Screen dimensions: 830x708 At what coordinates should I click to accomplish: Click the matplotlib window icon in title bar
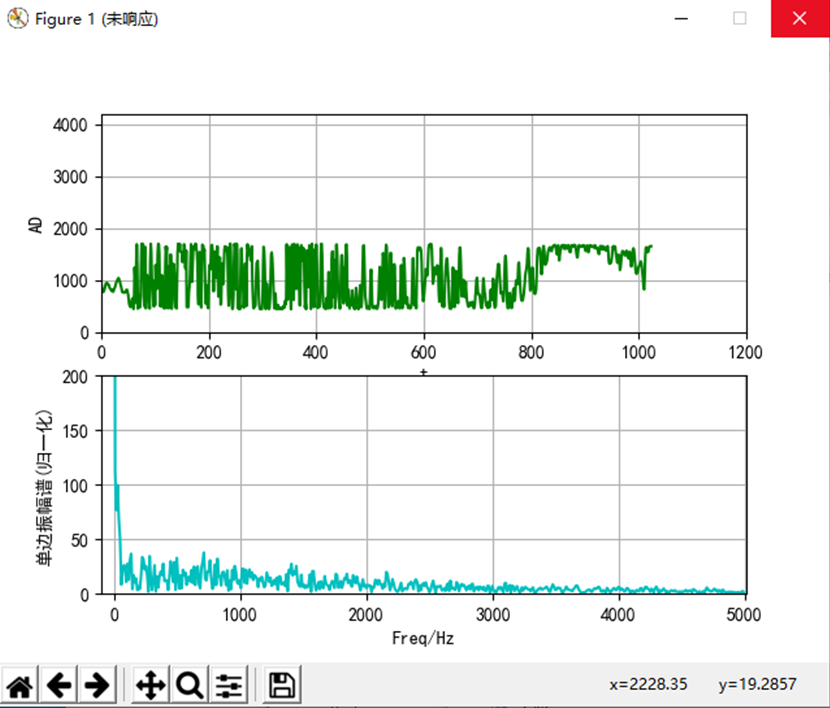point(17,19)
